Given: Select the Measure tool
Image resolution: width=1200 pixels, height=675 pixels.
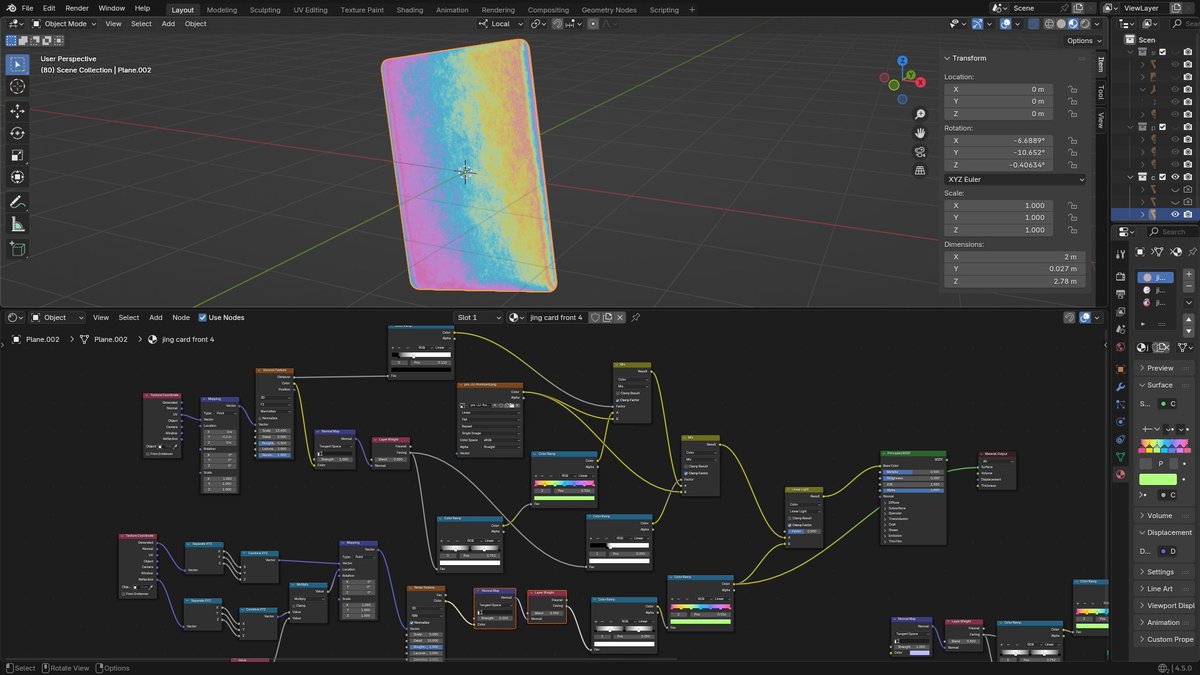Looking at the screenshot, I should (x=17, y=224).
